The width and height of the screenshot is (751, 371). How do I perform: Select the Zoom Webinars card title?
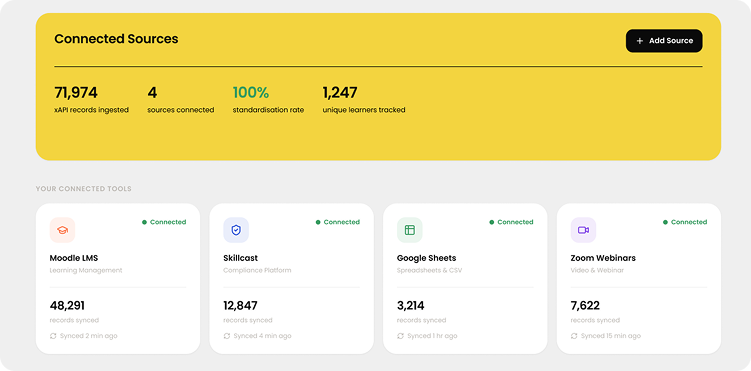coord(603,258)
